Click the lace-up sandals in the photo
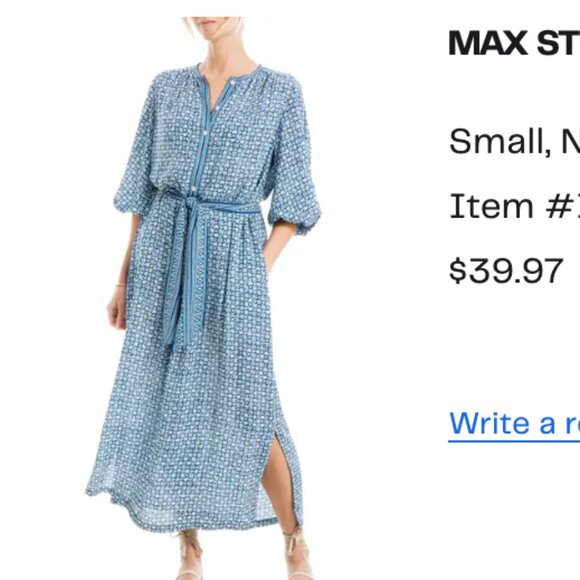This screenshot has width=580, height=580. coord(244,555)
